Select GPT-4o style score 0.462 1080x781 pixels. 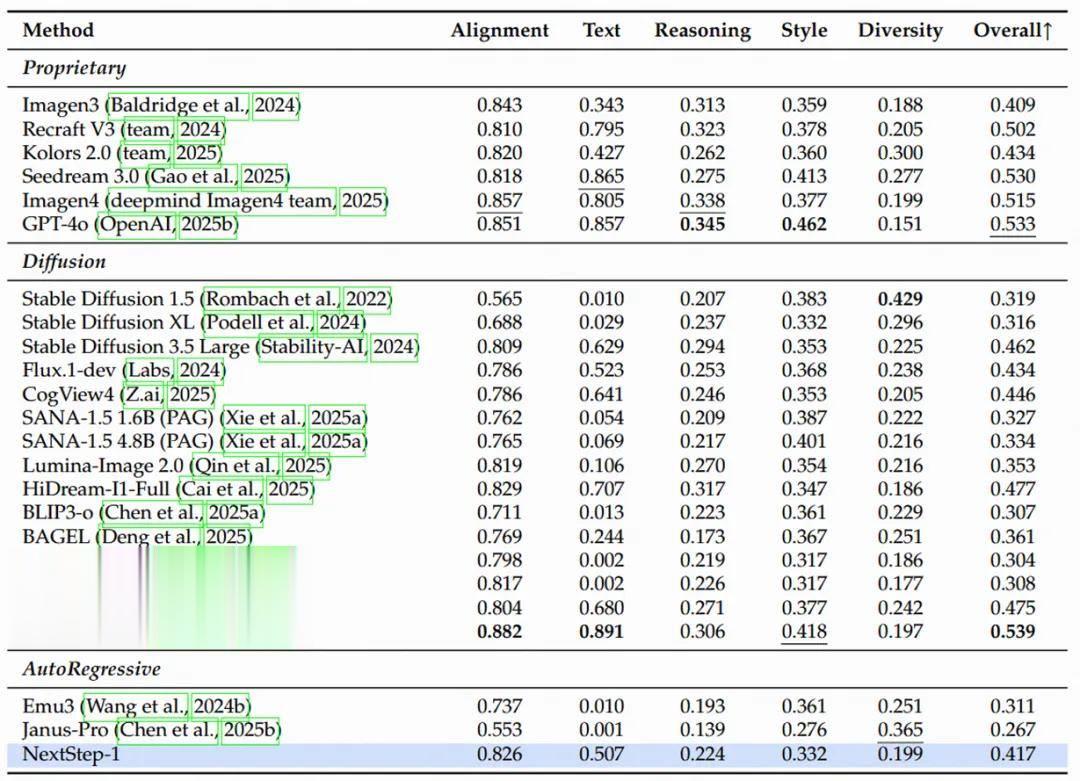click(x=804, y=225)
